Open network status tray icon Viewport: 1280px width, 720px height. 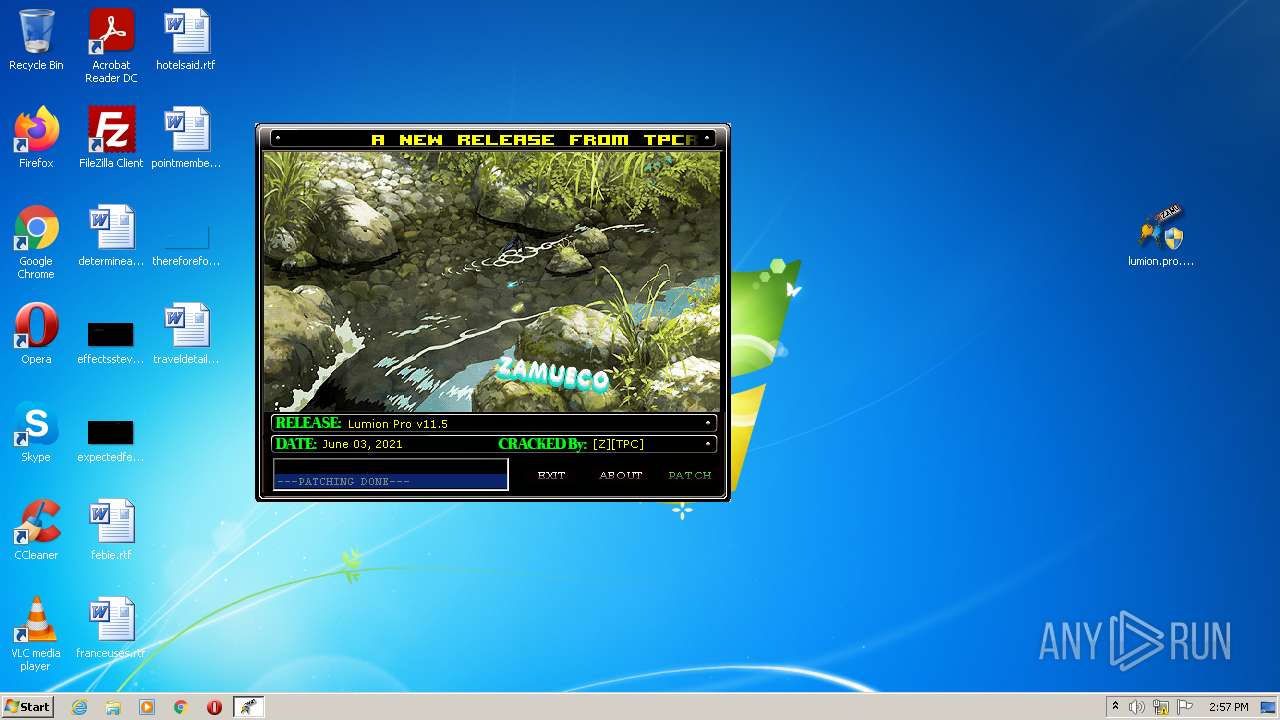pos(1161,707)
